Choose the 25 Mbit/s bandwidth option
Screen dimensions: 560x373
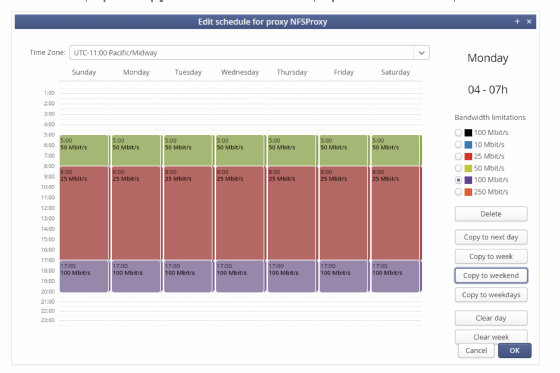(458, 156)
